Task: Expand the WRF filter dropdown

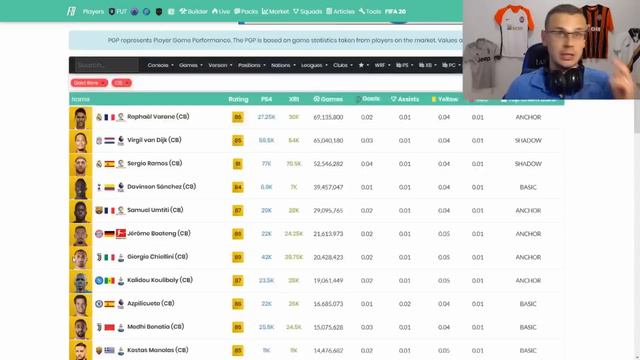Action: 382,65
